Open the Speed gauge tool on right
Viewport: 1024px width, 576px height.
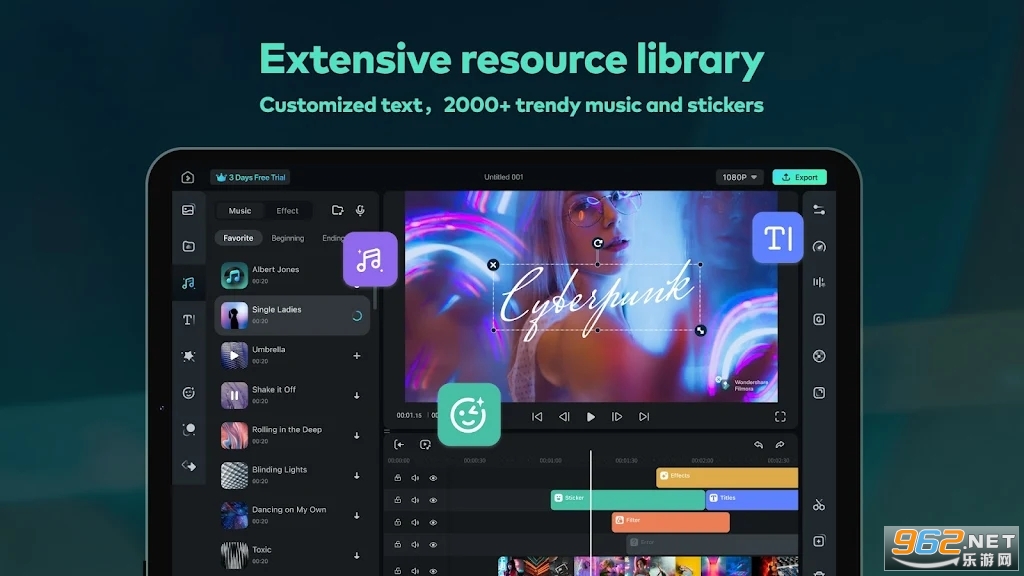[x=819, y=247]
